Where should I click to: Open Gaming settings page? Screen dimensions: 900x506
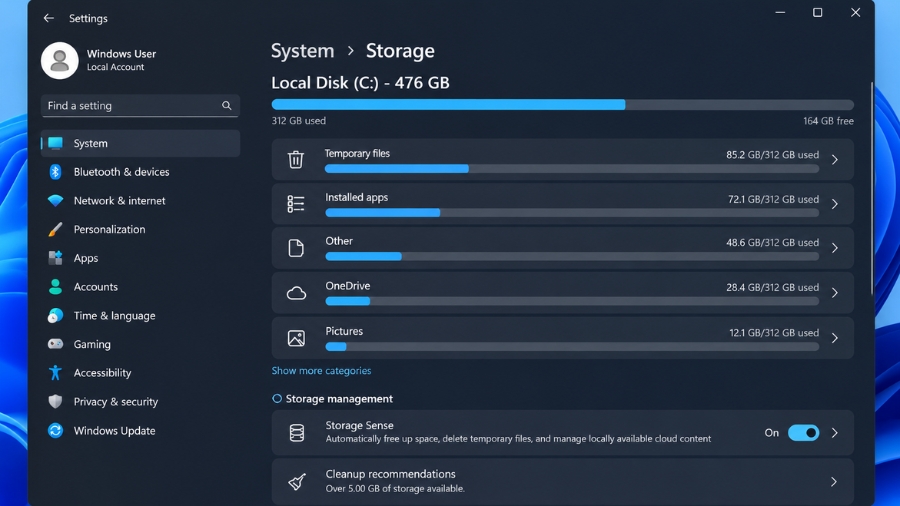(140, 344)
